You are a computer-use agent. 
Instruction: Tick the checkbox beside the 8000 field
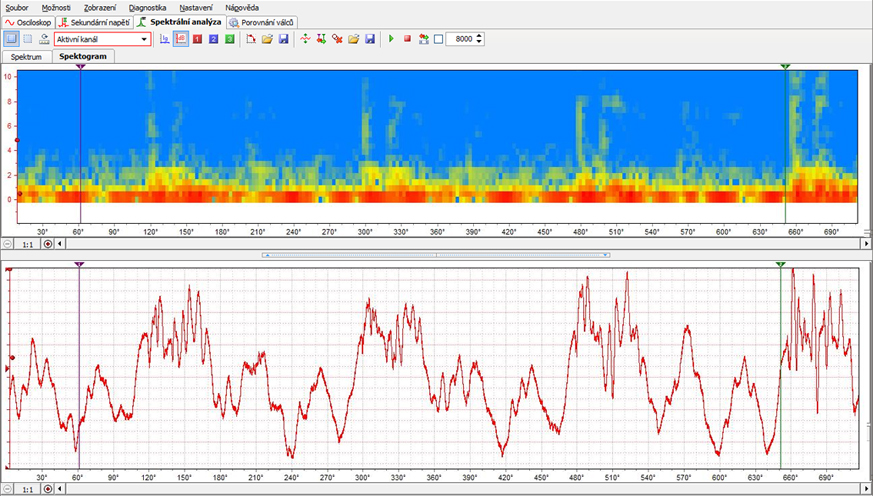(x=438, y=39)
